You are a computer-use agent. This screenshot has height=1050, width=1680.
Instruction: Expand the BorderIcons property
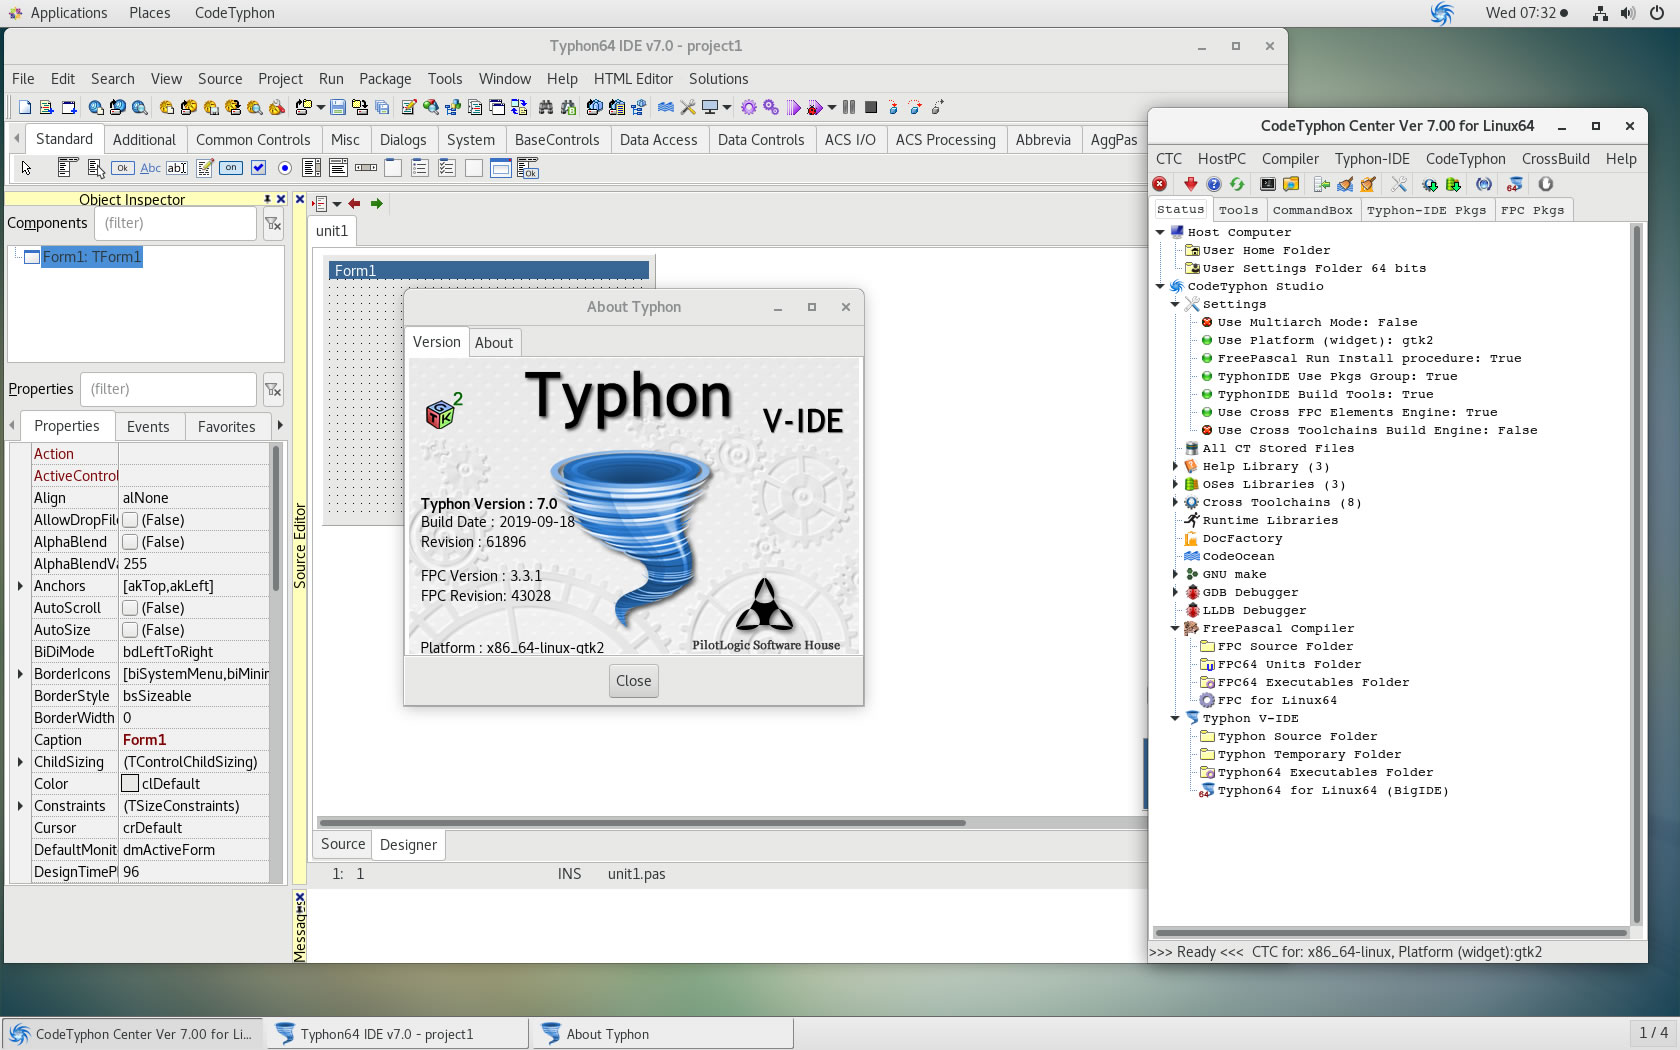click(x=20, y=674)
